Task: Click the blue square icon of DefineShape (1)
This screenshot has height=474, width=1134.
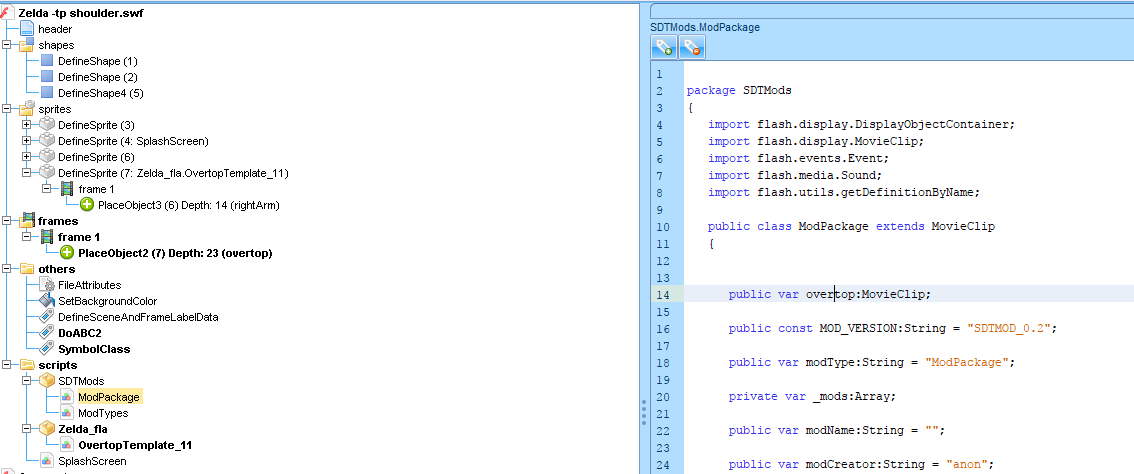Action: pos(47,61)
